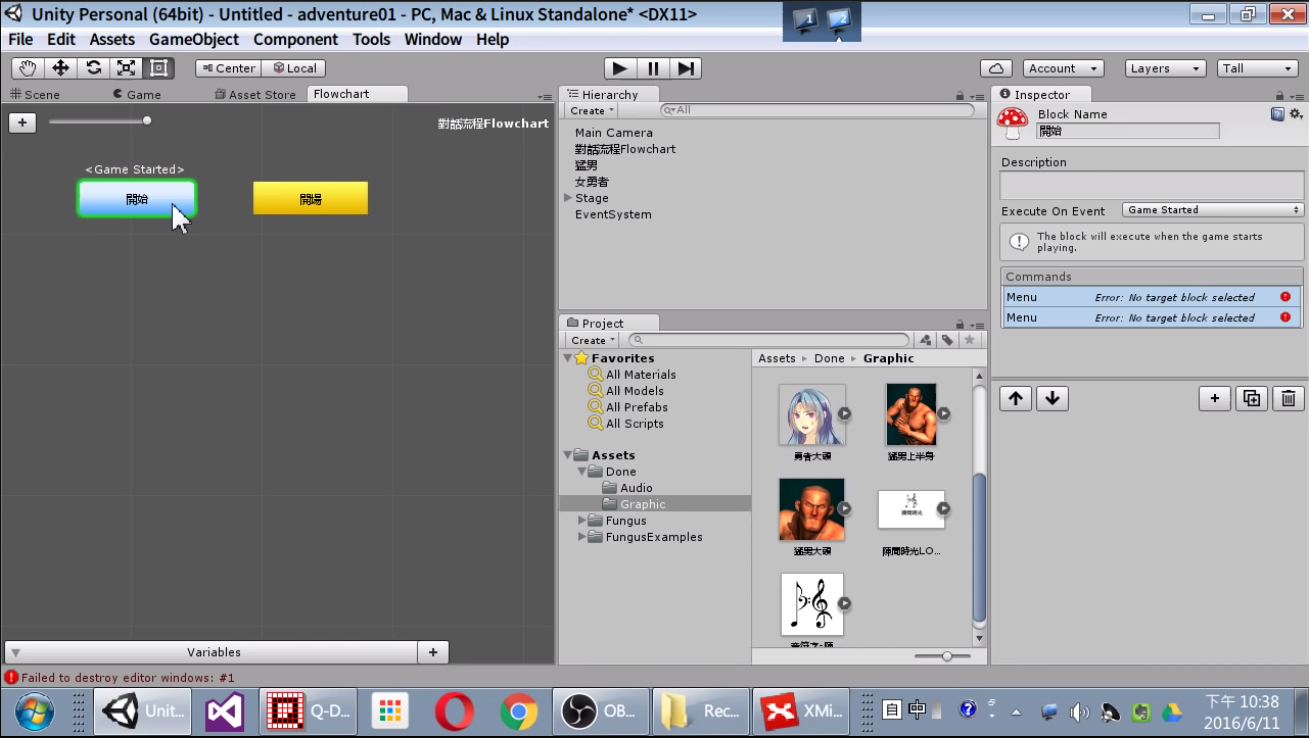Viewport: 1309px width, 738px height.
Task: Expand the FungusExamples folder arrow
Action: pos(582,537)
